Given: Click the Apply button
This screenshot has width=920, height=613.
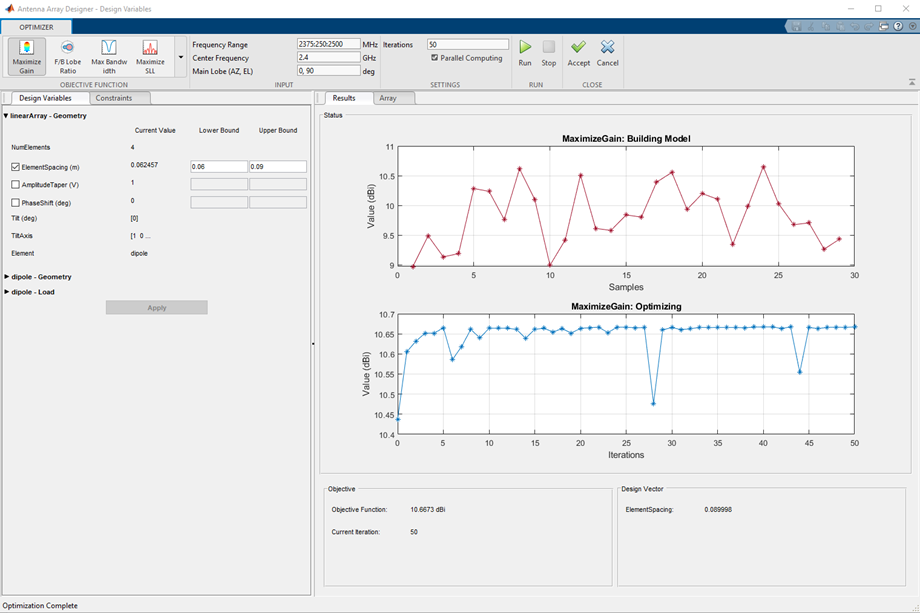Looking at the screenshot, I should 157,307.
